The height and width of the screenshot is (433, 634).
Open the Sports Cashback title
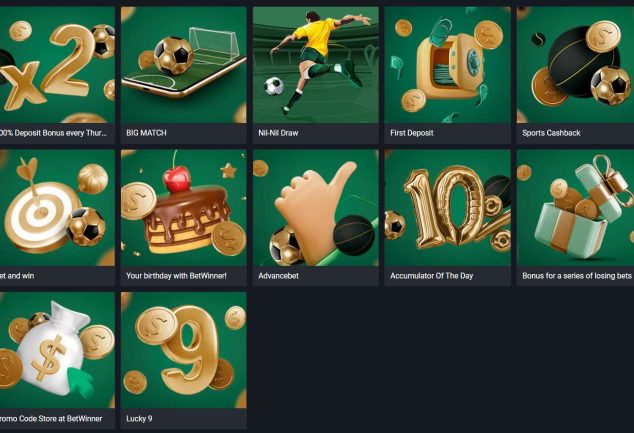point(551,133)
